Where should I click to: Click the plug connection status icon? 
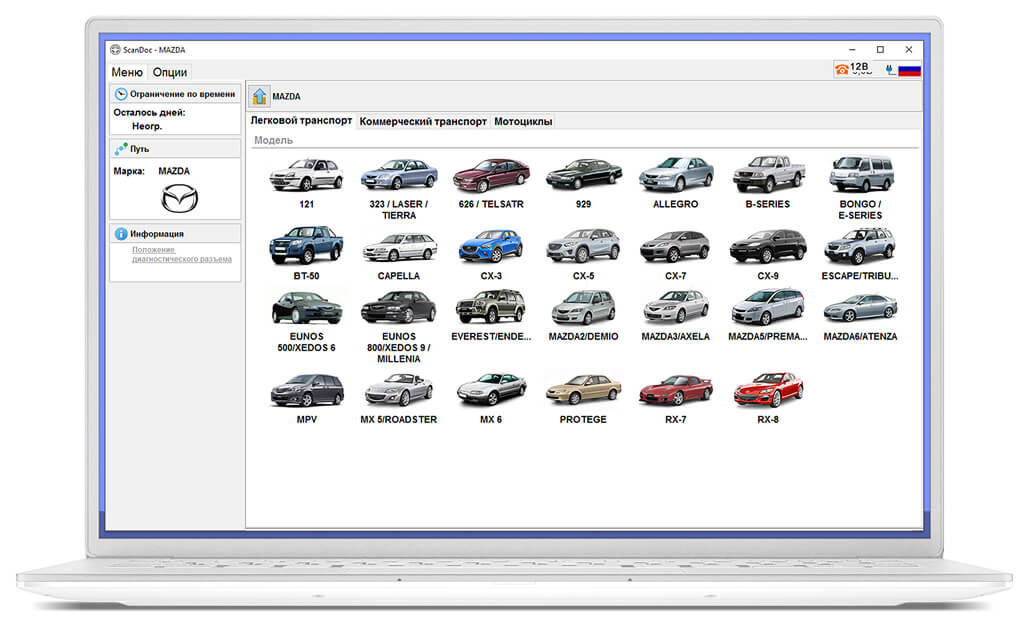tap(889, 69)
